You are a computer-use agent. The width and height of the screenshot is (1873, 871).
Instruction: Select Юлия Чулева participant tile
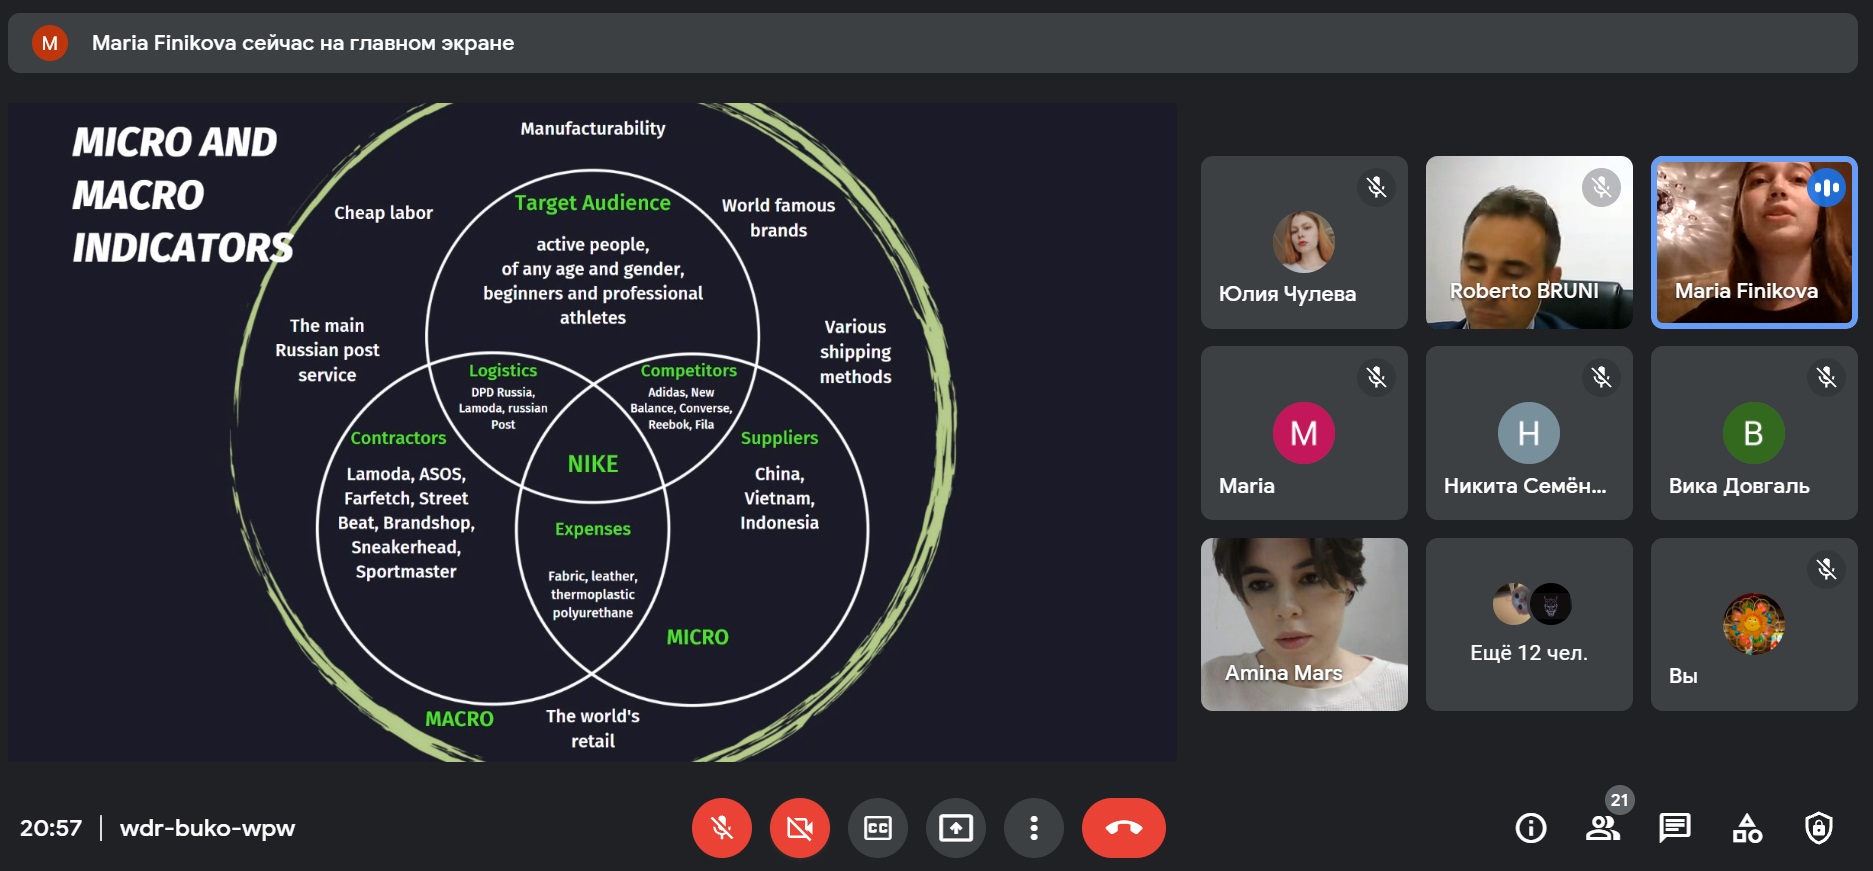pyautogui.click(x=1304, y=242)
